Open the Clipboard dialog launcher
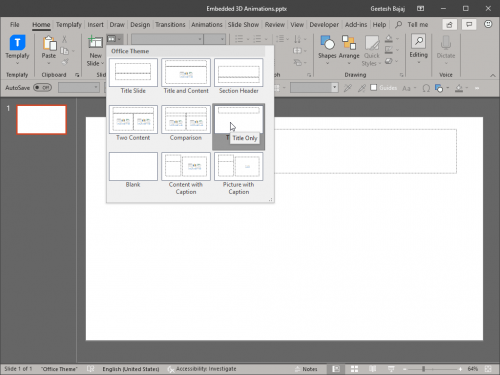Screen dimensions: 500x375 [x=77, y=75]
